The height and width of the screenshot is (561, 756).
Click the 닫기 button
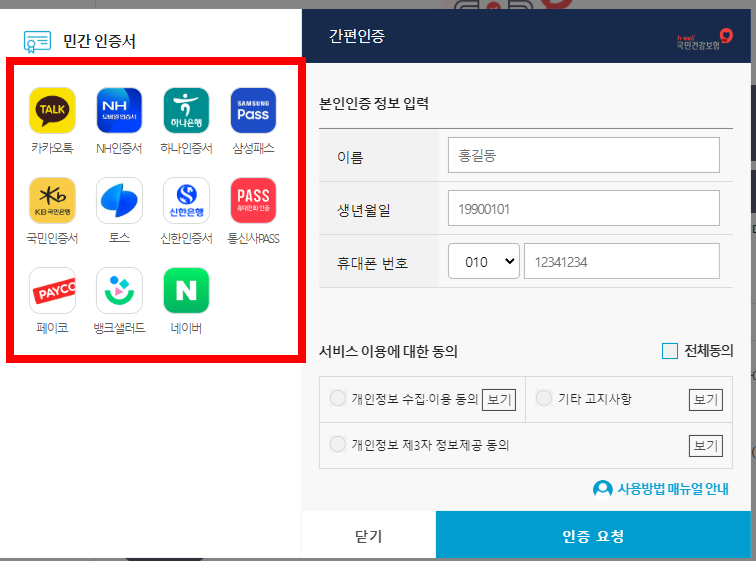[x=369, y=535]
